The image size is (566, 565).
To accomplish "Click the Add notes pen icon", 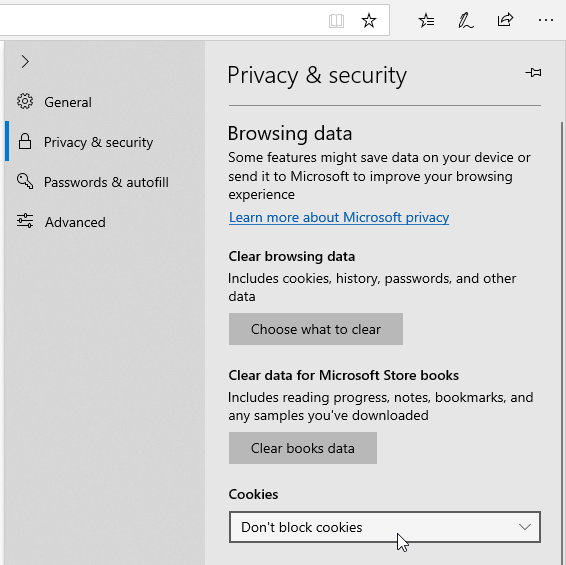I will [465, 20].
